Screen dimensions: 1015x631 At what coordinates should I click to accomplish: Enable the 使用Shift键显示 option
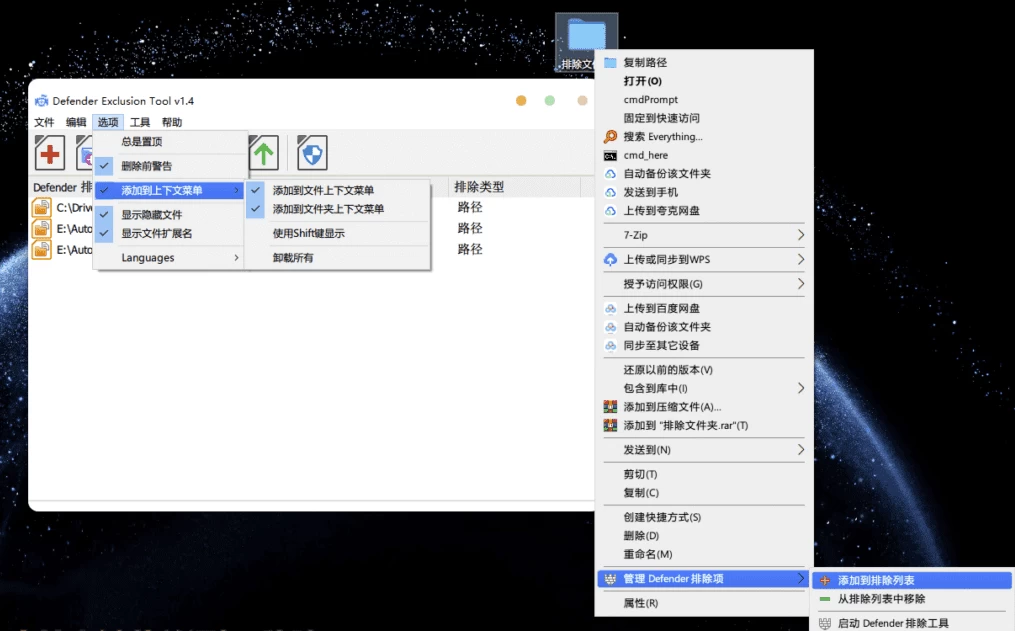pos(337,233)
